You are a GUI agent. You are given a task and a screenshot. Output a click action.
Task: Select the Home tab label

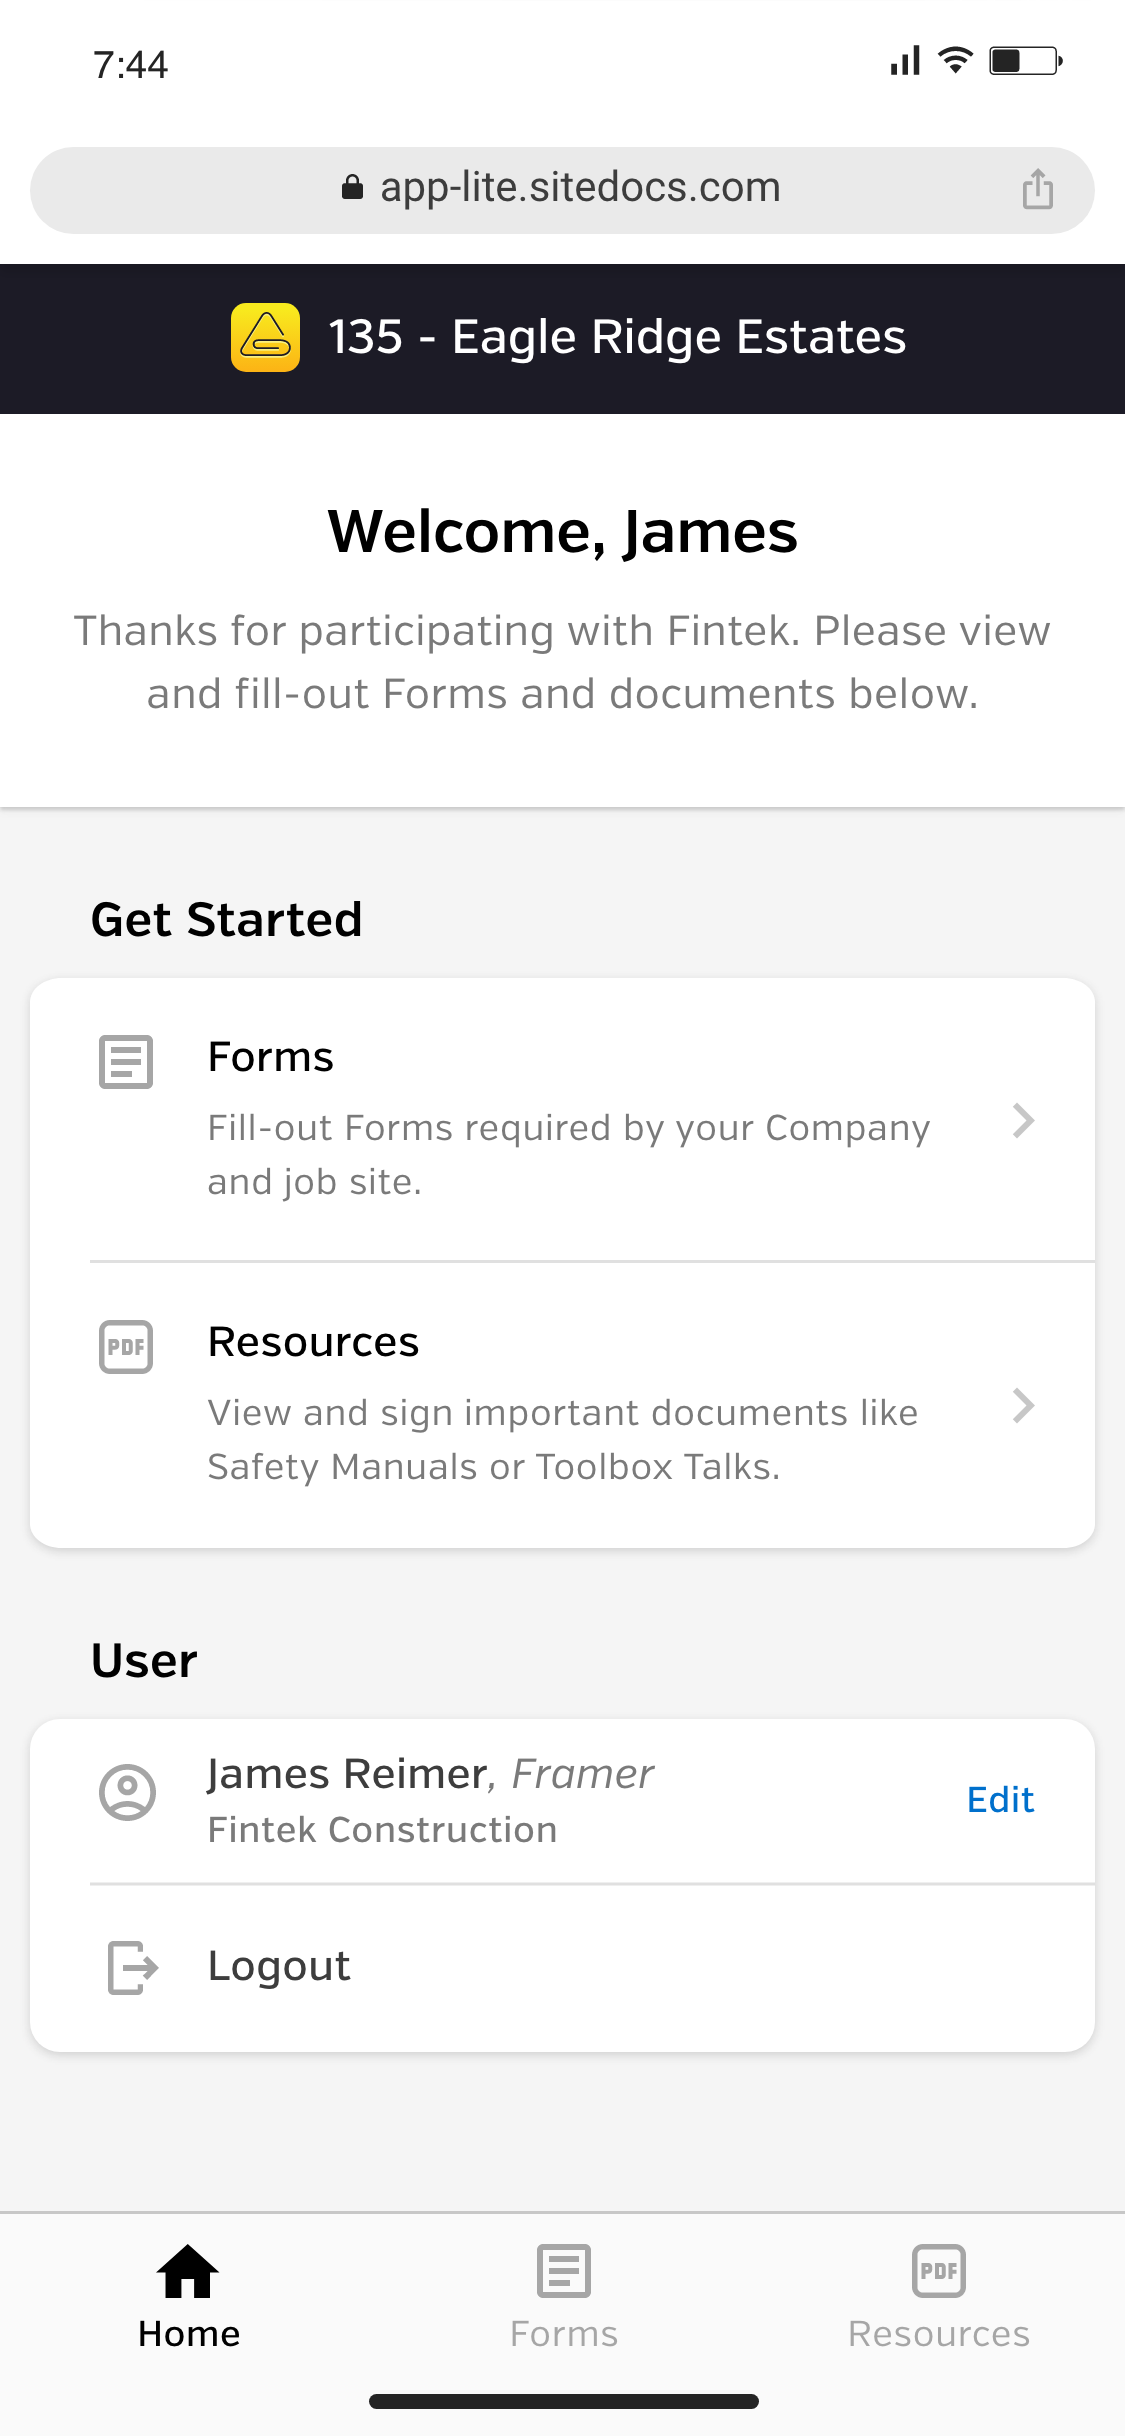click(x=189, y=2334)
